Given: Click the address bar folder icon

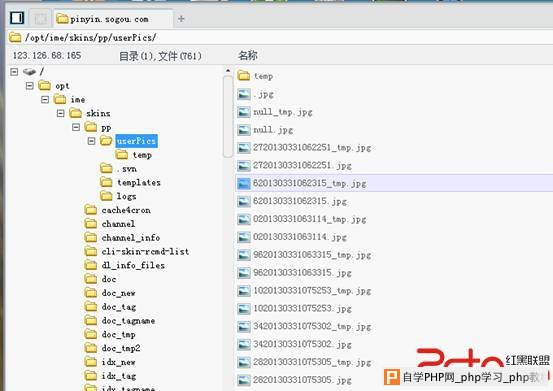Looking at the screenshot, I should [15, 37].
